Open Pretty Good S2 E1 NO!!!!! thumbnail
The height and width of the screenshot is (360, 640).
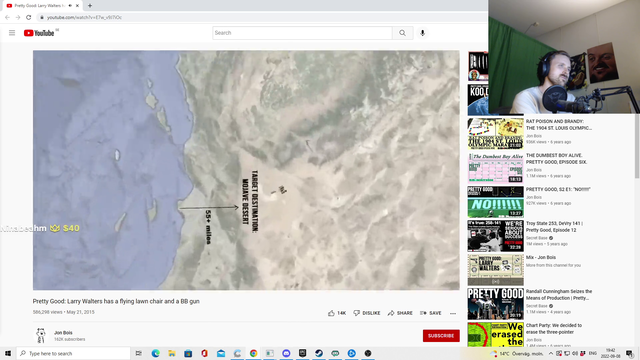coord(496,202)
